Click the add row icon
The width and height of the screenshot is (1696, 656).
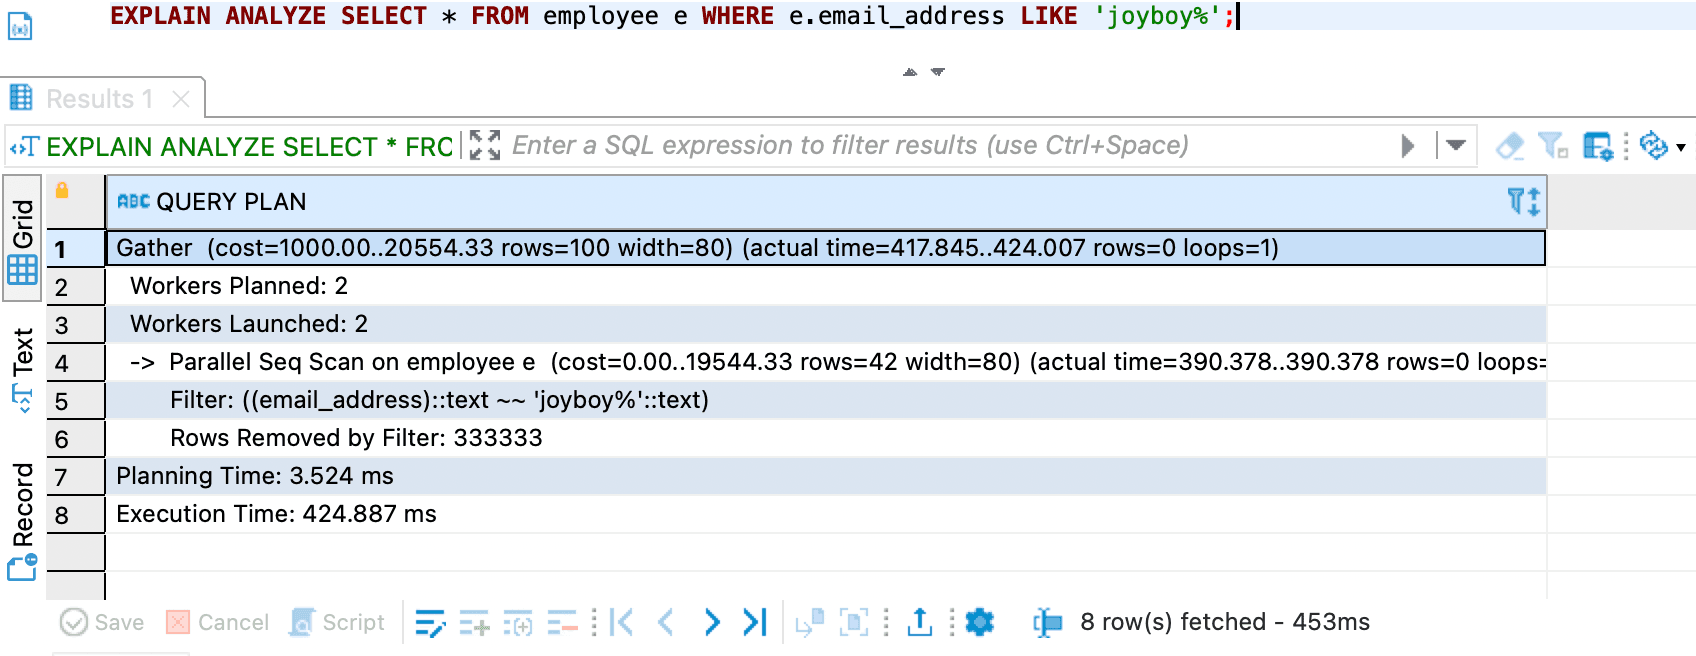(x=474, y=623)
